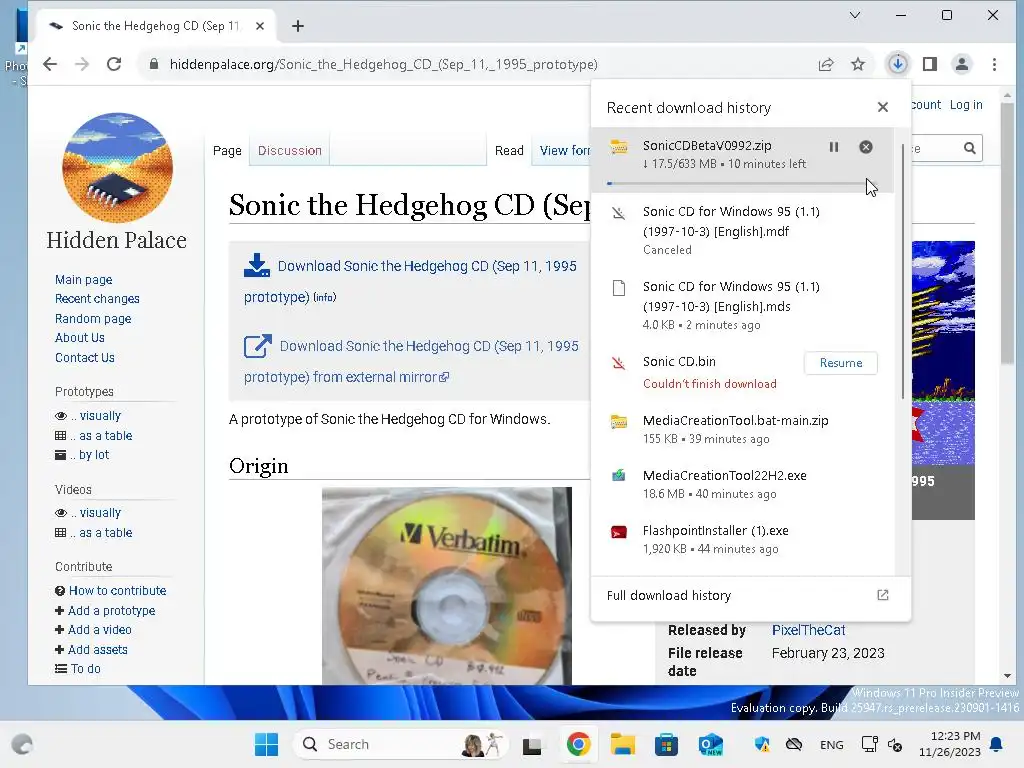
Task: Click the webpage vertical scrollbar
Action: coord(1007,233)
